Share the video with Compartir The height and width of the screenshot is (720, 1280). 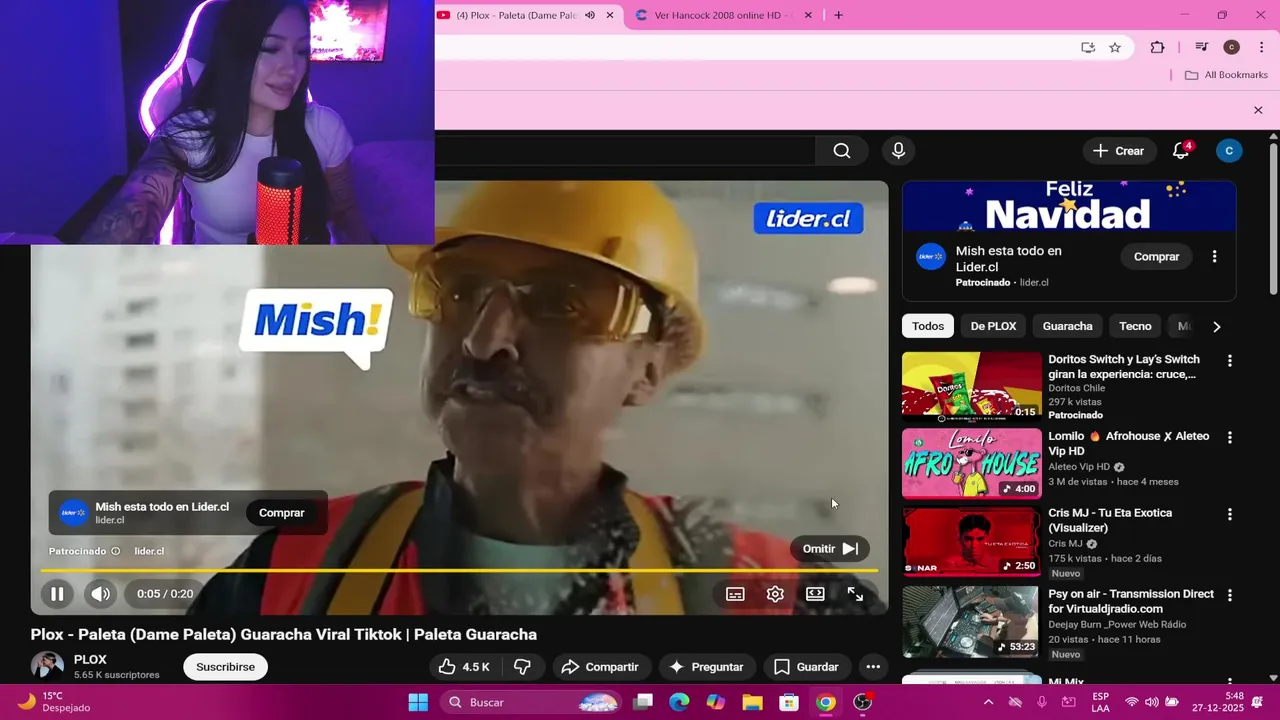pos(601,667)
